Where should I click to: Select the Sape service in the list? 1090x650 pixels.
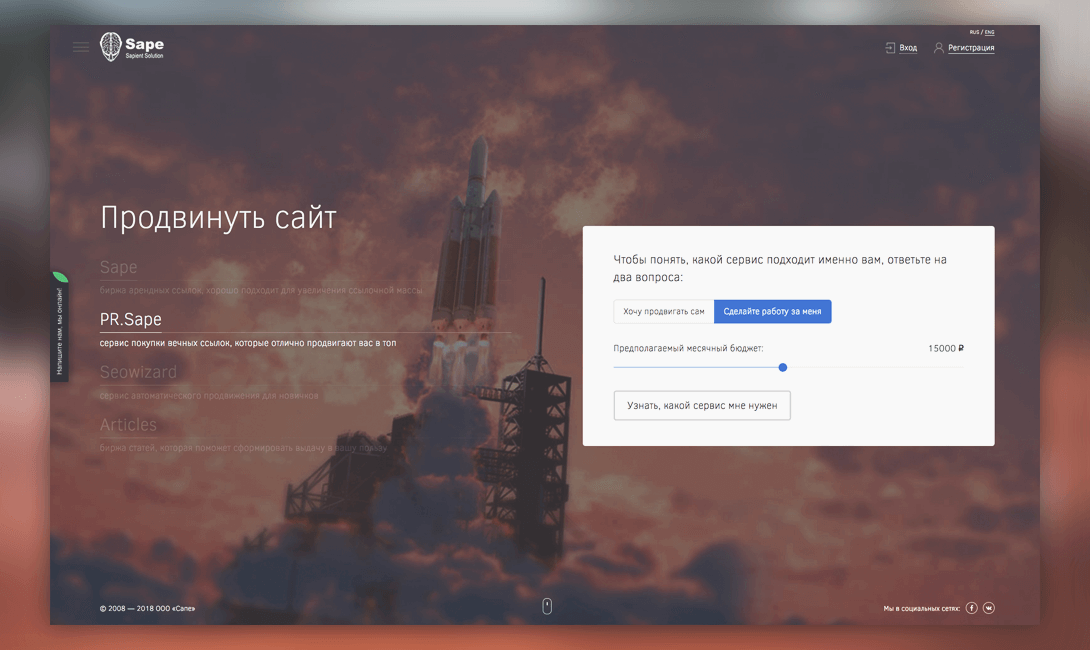(x=118, y=267)
